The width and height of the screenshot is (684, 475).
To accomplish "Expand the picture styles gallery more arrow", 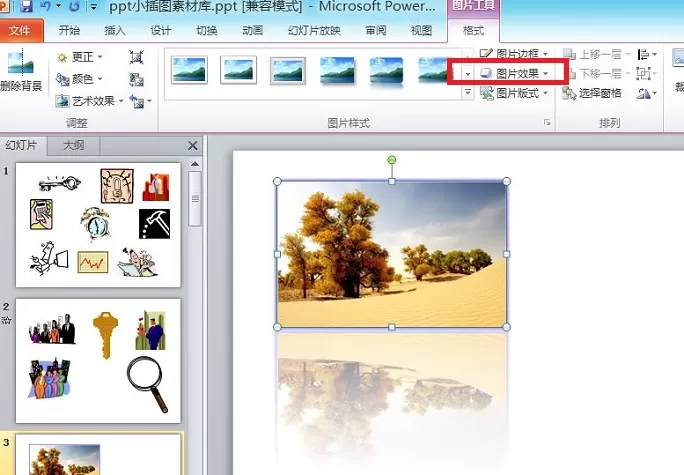I will click(x=468, y=92).
